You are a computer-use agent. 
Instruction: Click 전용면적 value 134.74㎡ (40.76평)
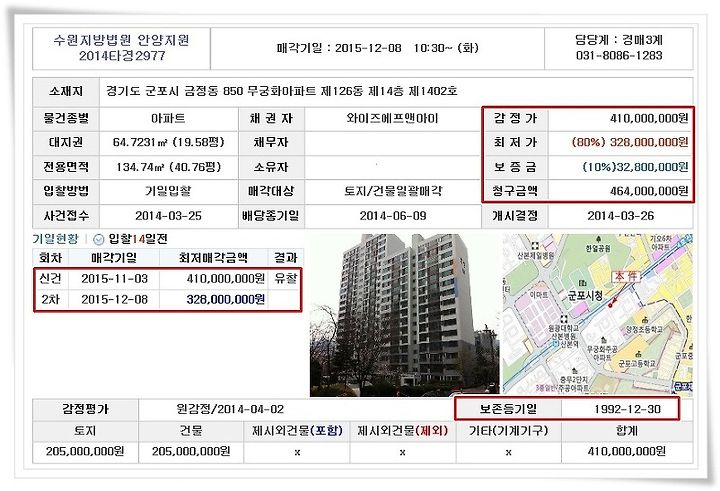point(168,167)
